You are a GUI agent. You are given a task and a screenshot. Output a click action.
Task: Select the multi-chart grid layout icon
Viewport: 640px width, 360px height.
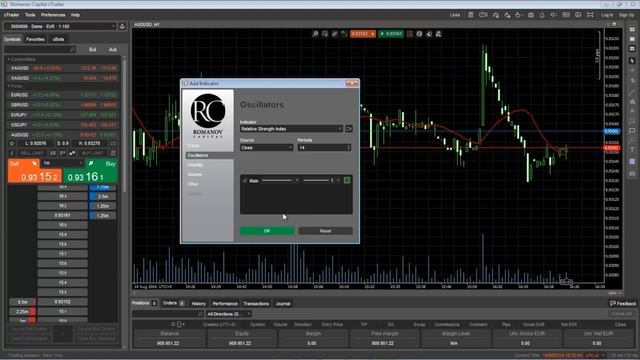pyautogui.click(x=632, y=29)
